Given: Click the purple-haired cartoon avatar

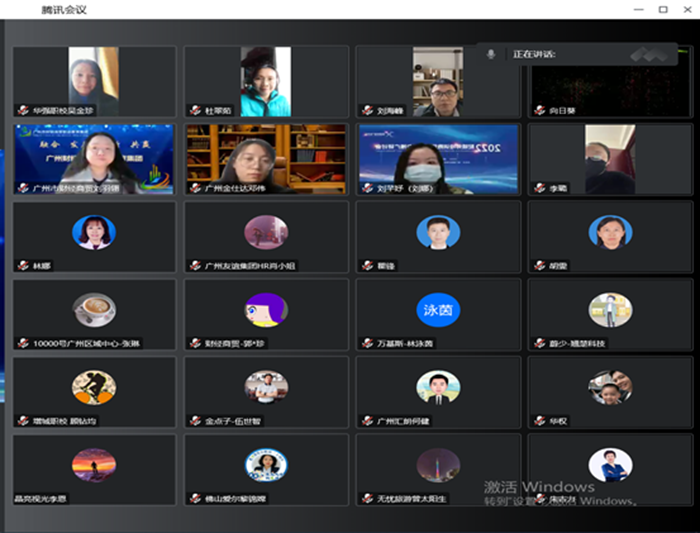Looking at the screenshot, I should [266, 310].
